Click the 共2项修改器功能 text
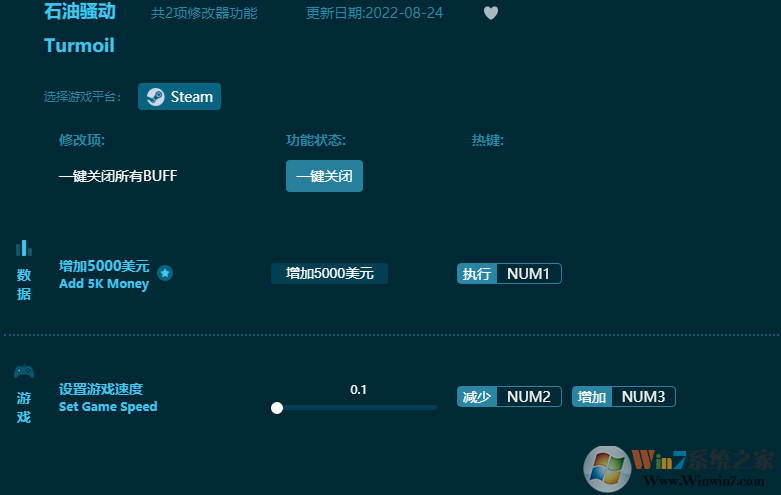The width and height of the screenshot is (781, 495). click(204, 13)
